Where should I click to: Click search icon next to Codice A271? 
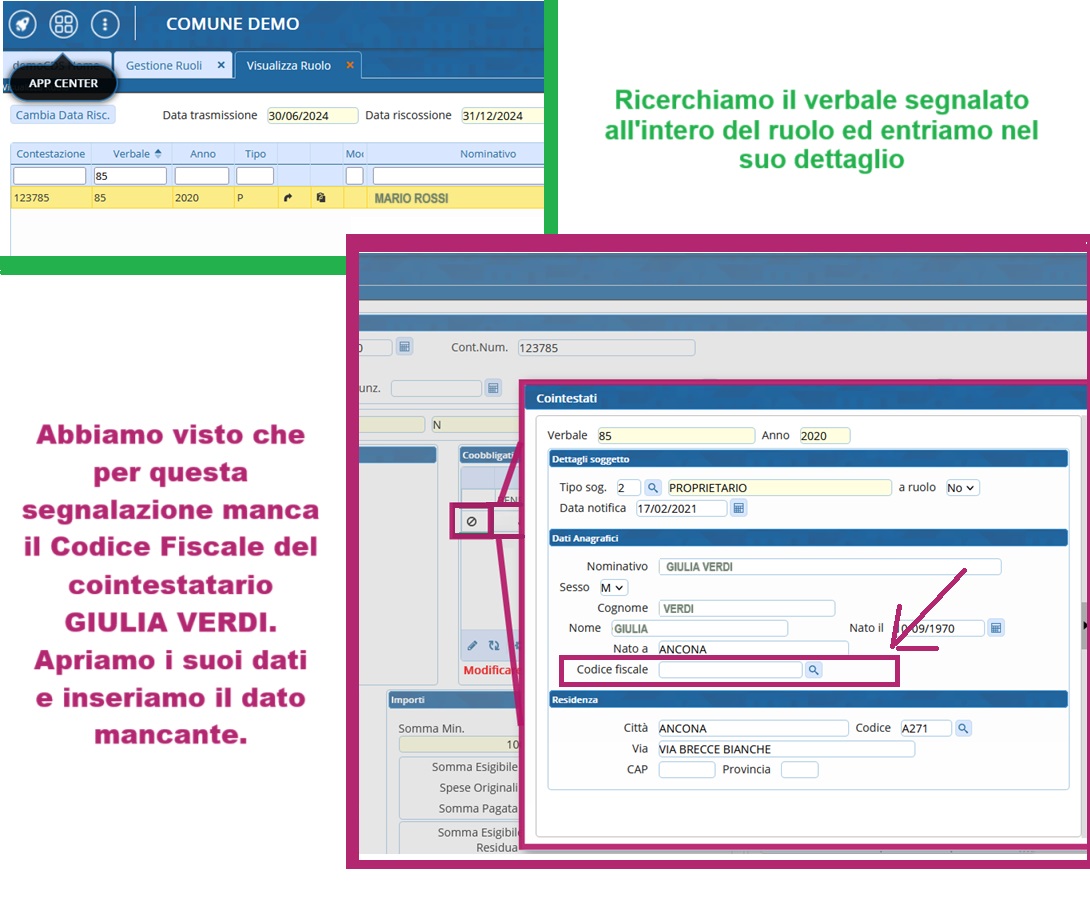point(963,729)
